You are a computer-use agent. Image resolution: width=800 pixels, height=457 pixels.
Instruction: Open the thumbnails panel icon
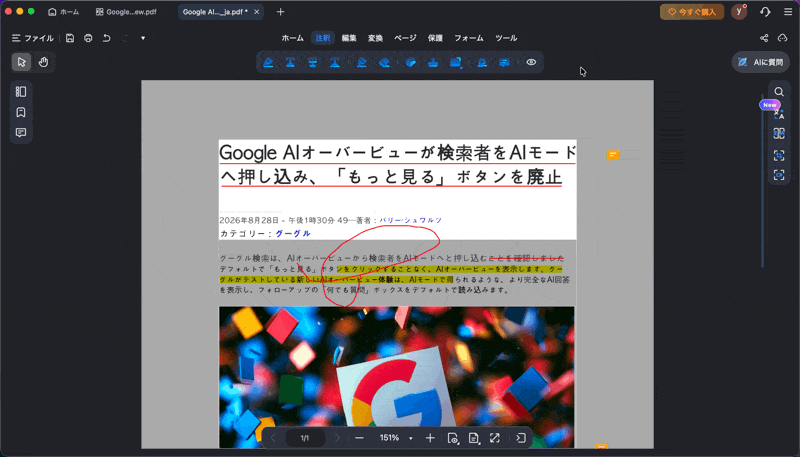point(21,91)
